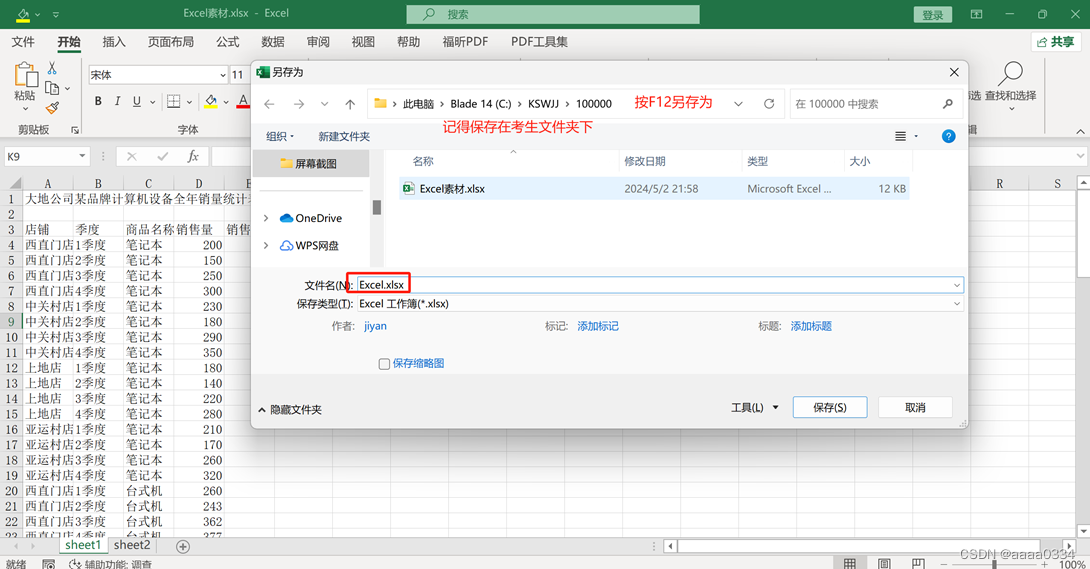
Task: Click the search magnifier in dialog
Action: tap(947, 104)
